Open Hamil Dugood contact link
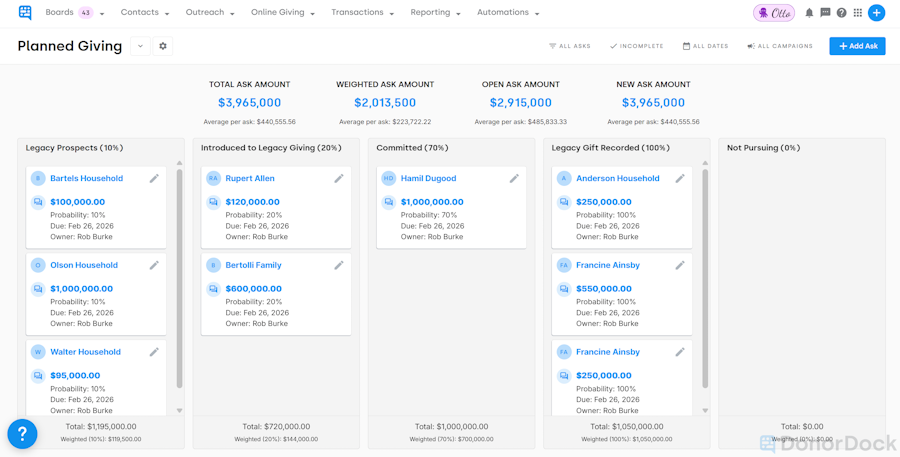The width and height of the screenshot is (900, 457). tap(428, 179)
